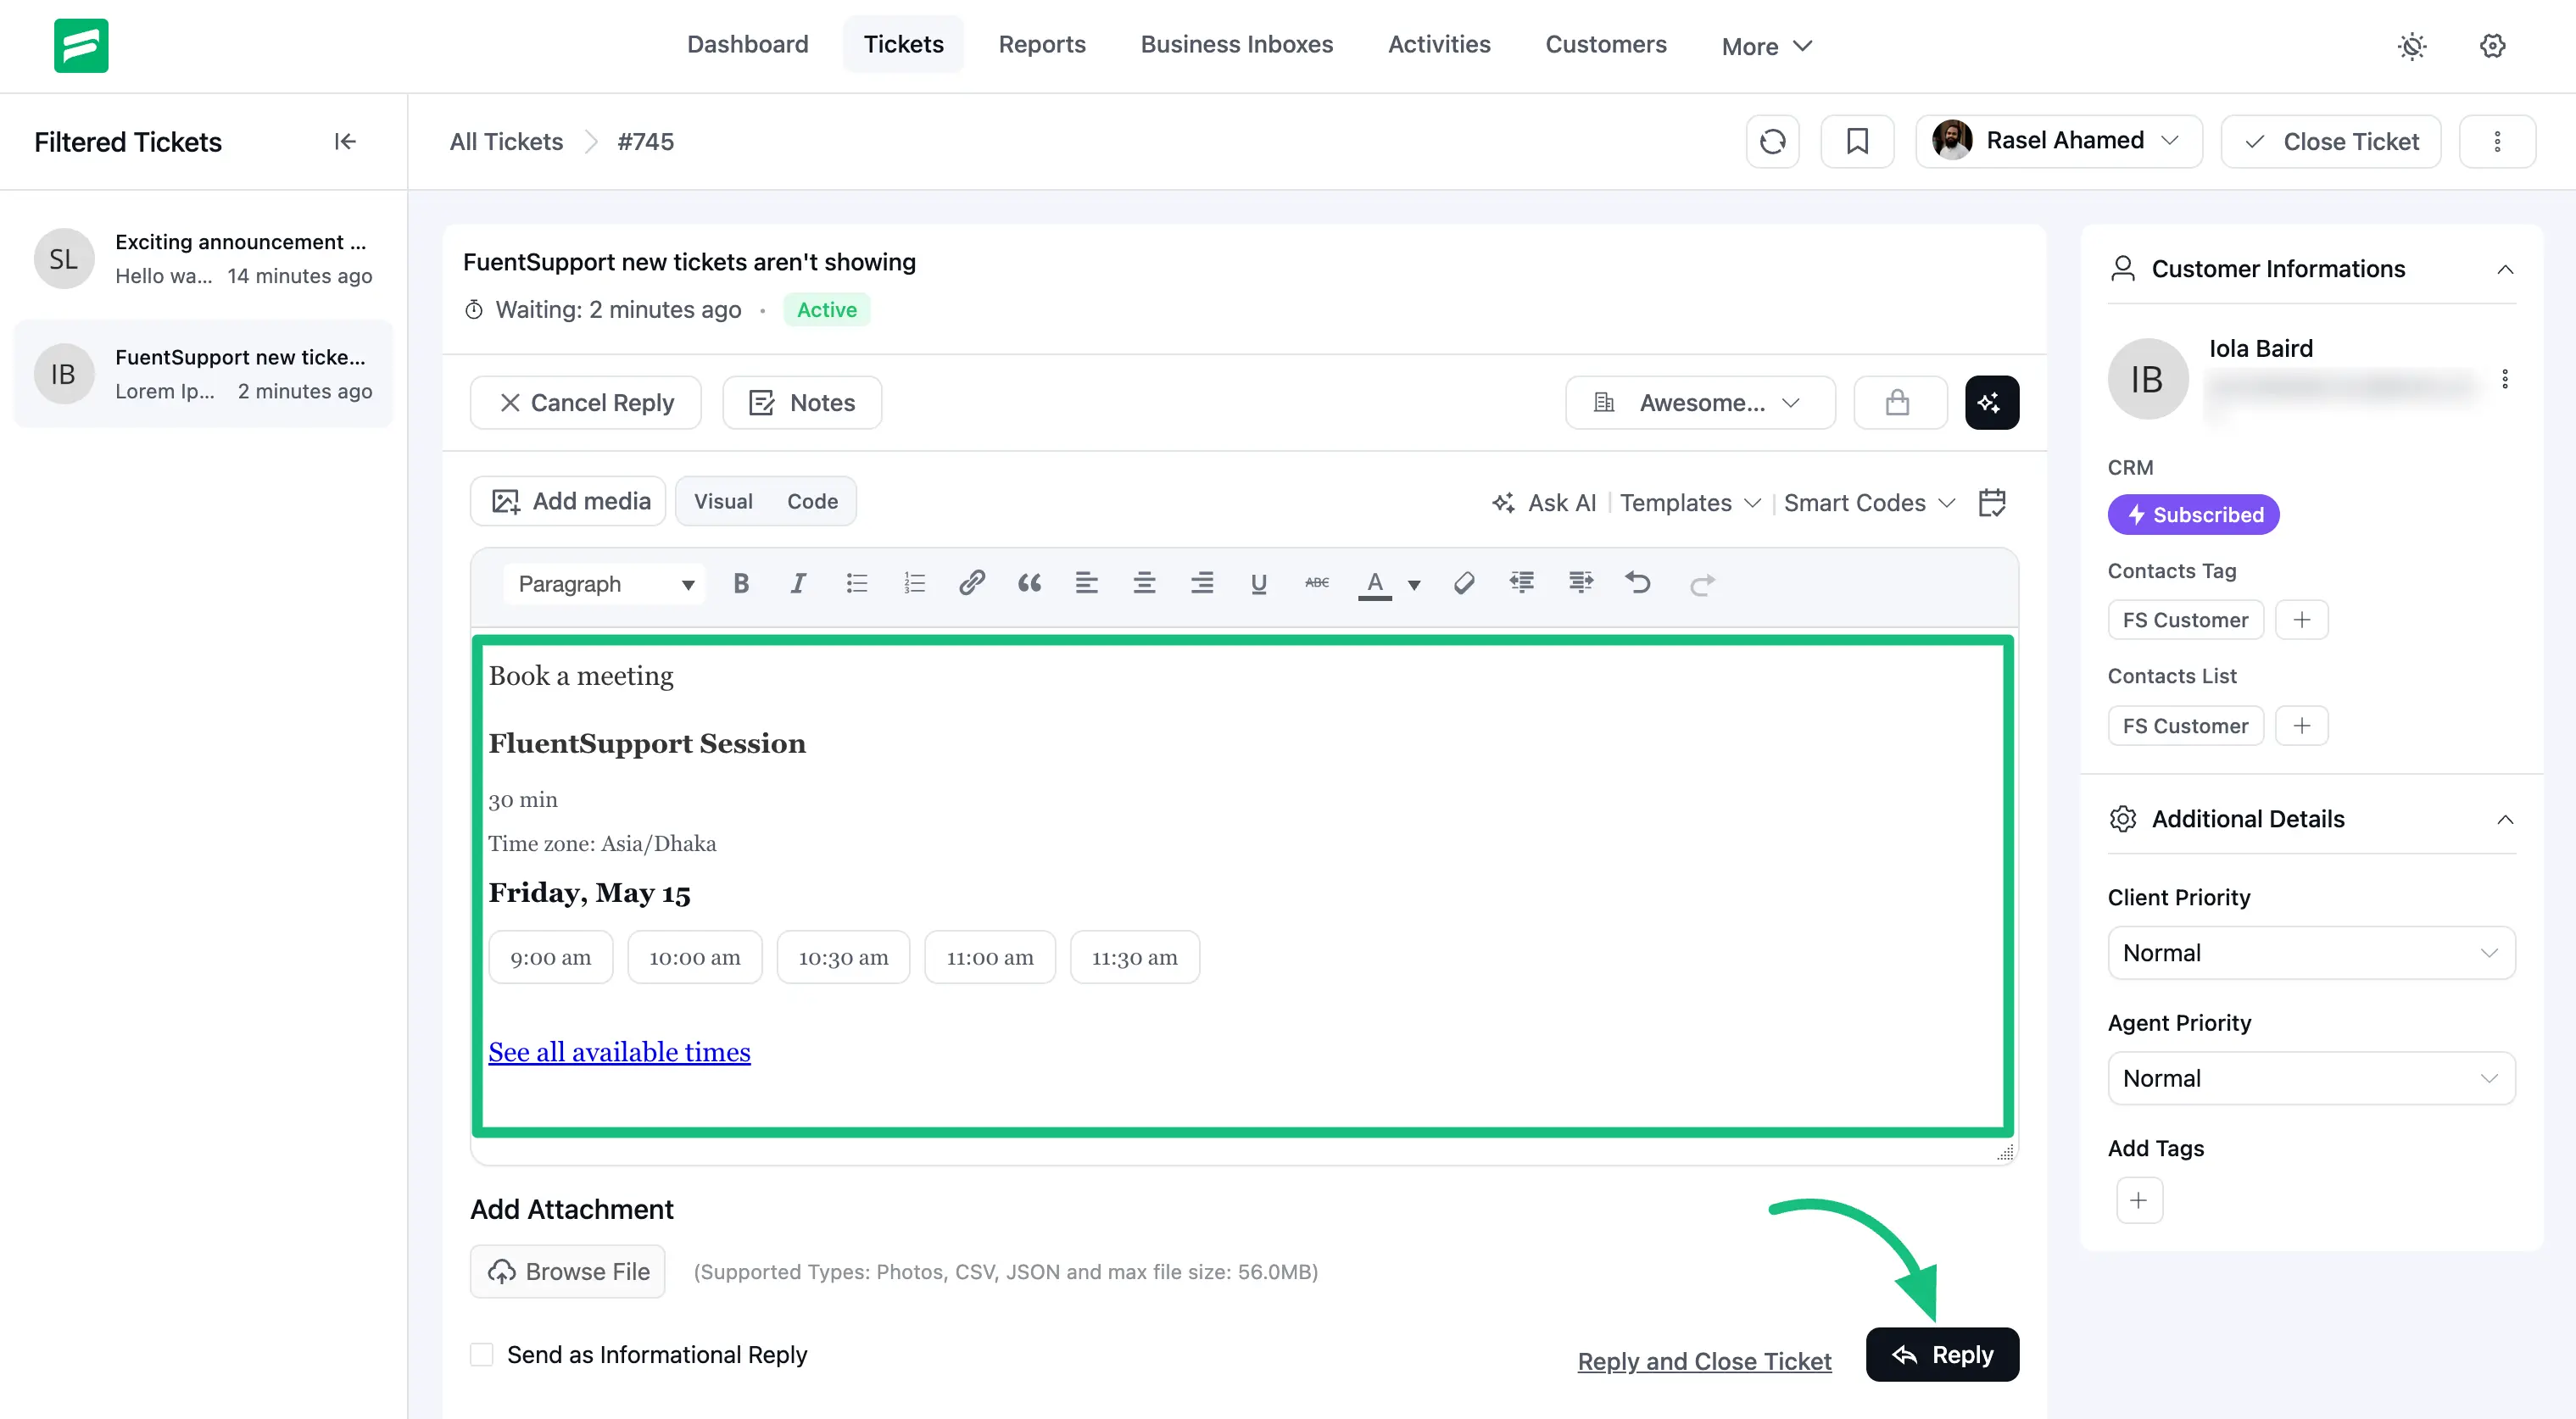Viewport: 2576px width, 1419px height.
Task: Open the Customers tab
Action: pyautogui.click(x=1605, y=45)
